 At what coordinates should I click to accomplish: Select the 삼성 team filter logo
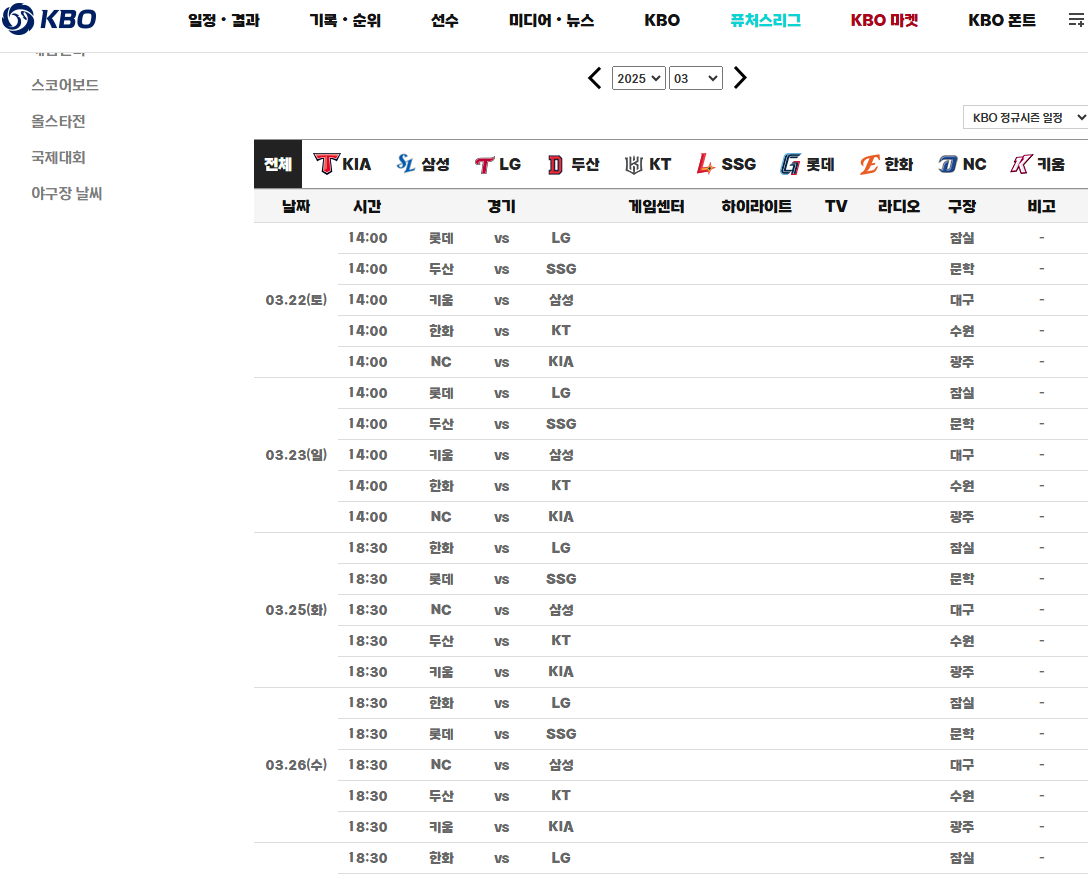click(422, 163)
